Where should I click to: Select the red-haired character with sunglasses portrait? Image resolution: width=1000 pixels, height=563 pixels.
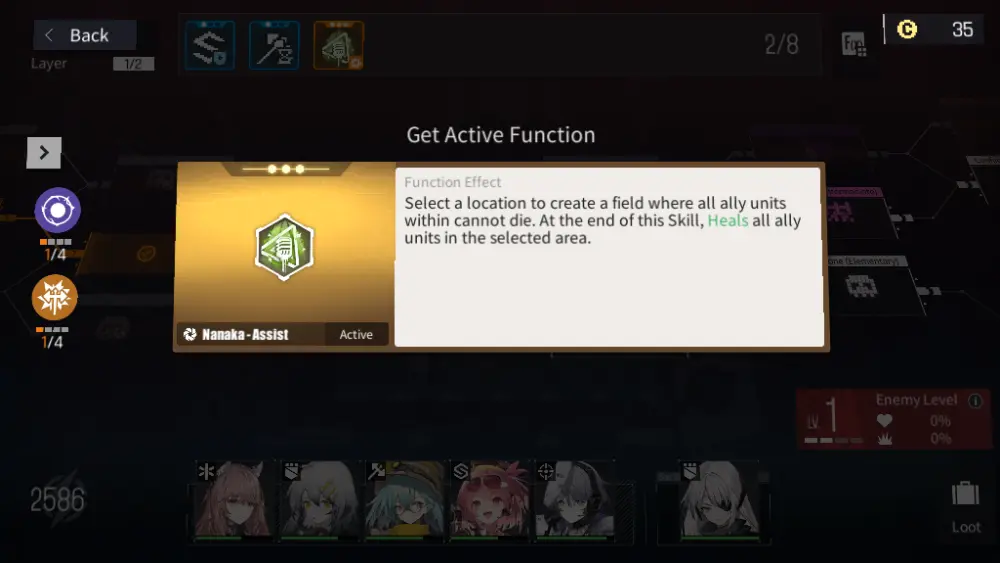tap(490, 501)
